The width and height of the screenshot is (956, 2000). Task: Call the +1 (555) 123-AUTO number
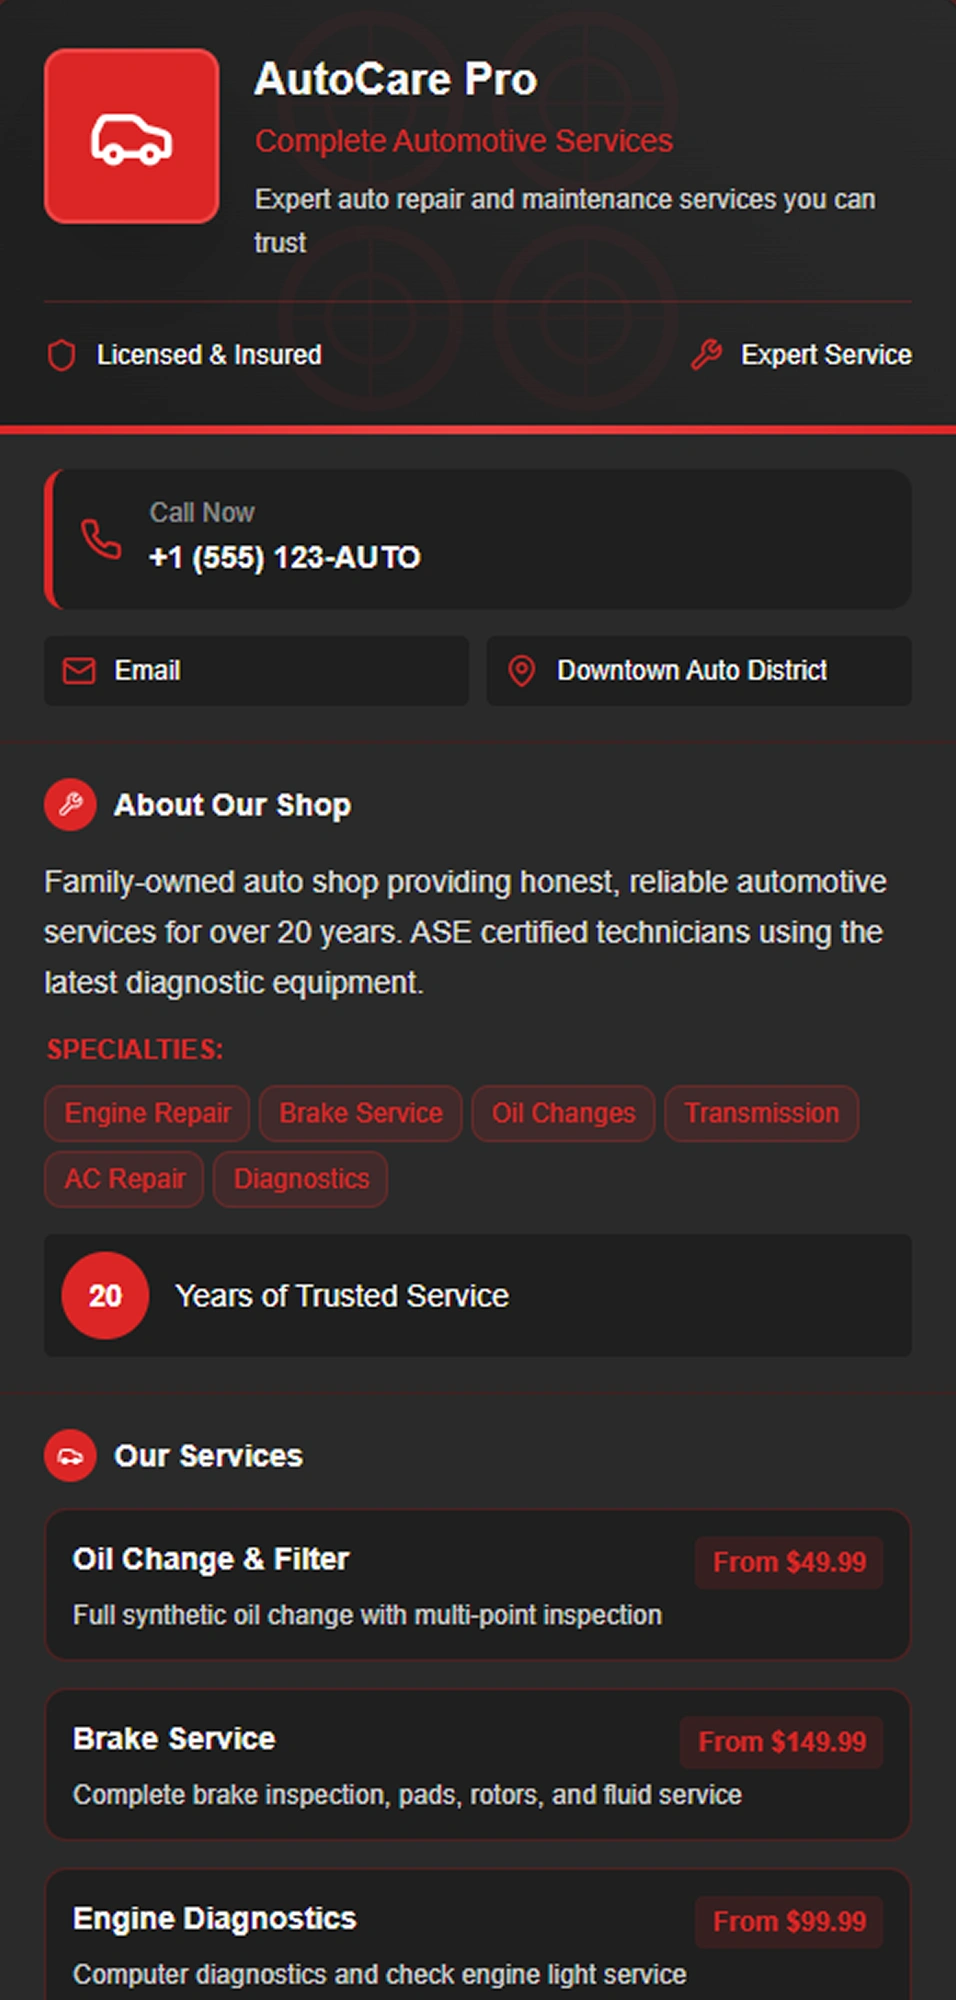click(x=284, y=557)
